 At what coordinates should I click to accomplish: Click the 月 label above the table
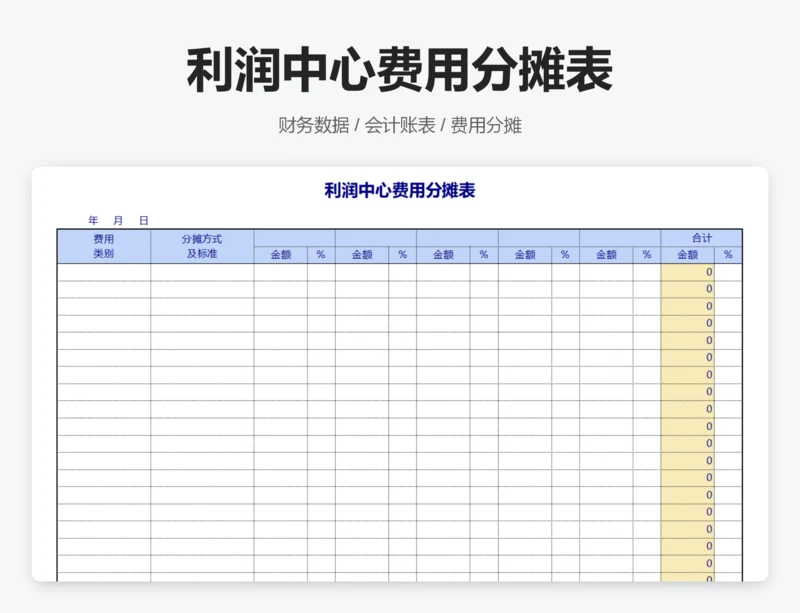[x=118, y=220]
